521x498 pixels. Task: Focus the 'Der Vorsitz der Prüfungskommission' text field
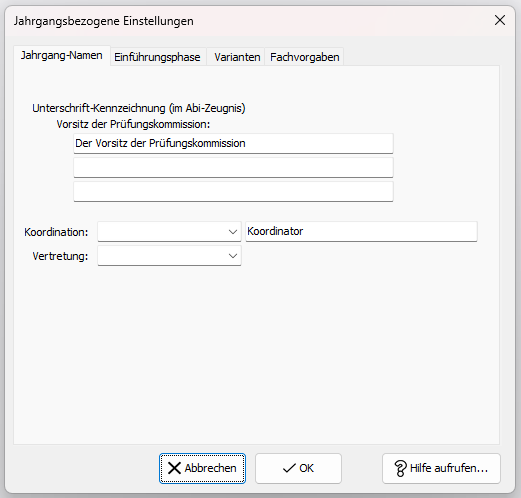coord(233,144)
